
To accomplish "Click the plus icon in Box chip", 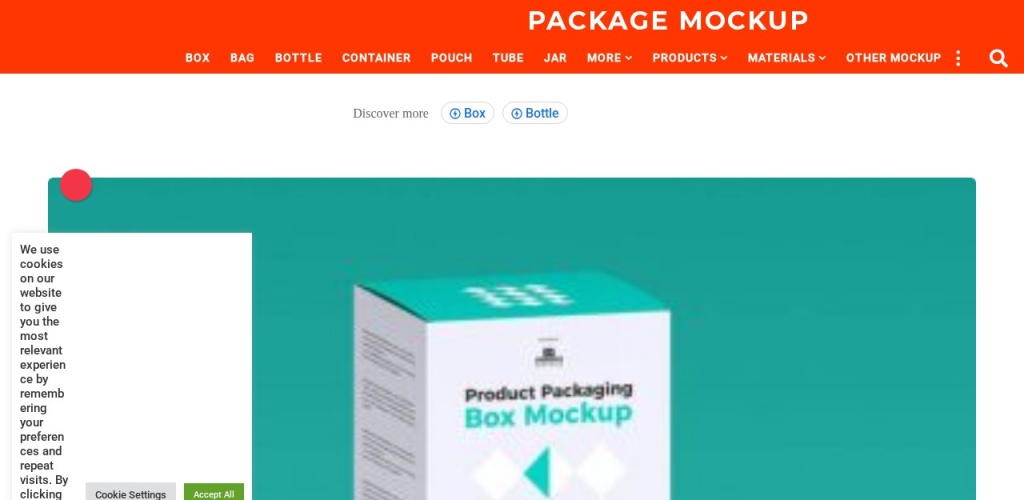I will tap(455, 114).
